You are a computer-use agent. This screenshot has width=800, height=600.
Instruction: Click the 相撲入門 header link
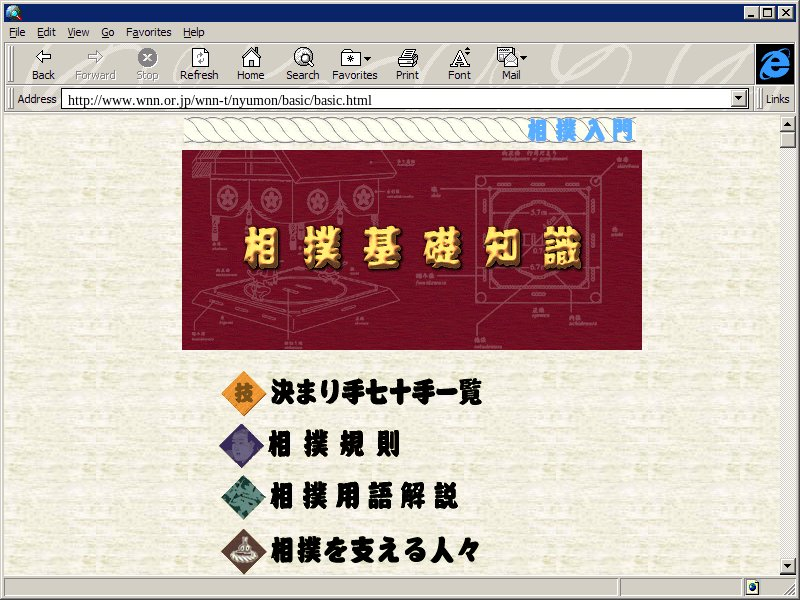tap(580, 130)
